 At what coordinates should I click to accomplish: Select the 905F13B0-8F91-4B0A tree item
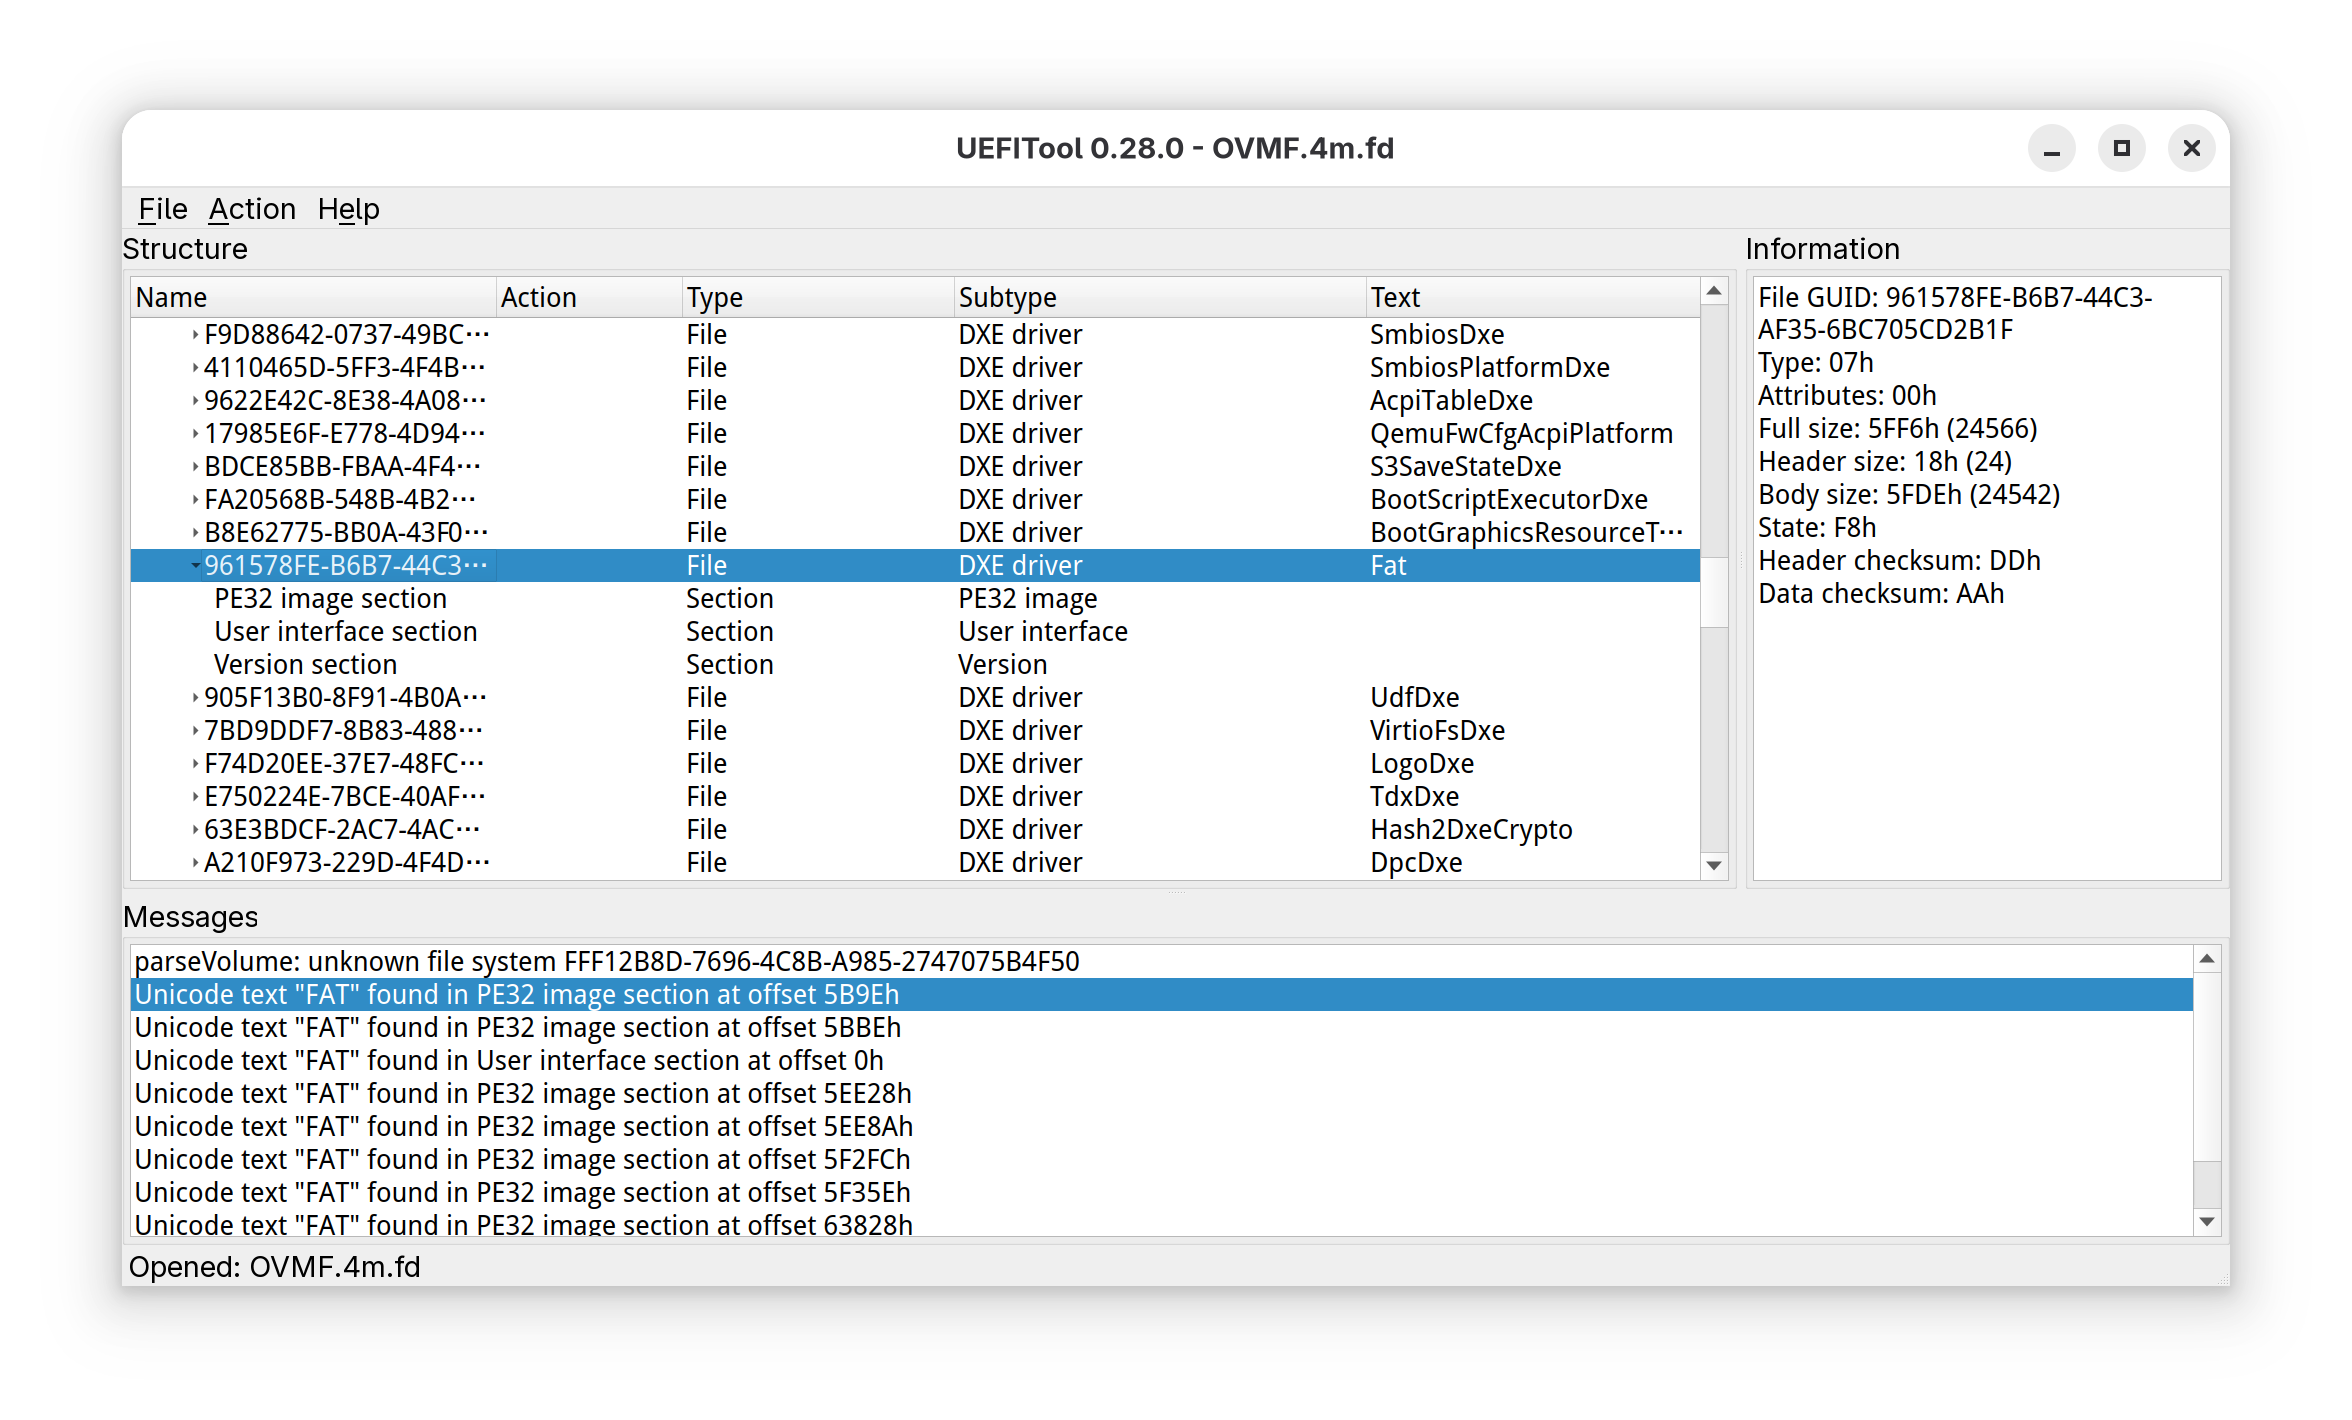click(x=345, y=698)
